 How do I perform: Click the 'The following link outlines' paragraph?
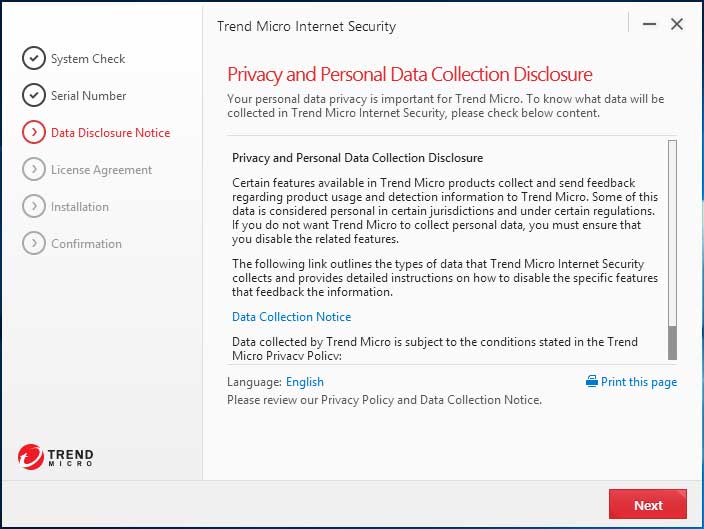(x=445, y=278)
